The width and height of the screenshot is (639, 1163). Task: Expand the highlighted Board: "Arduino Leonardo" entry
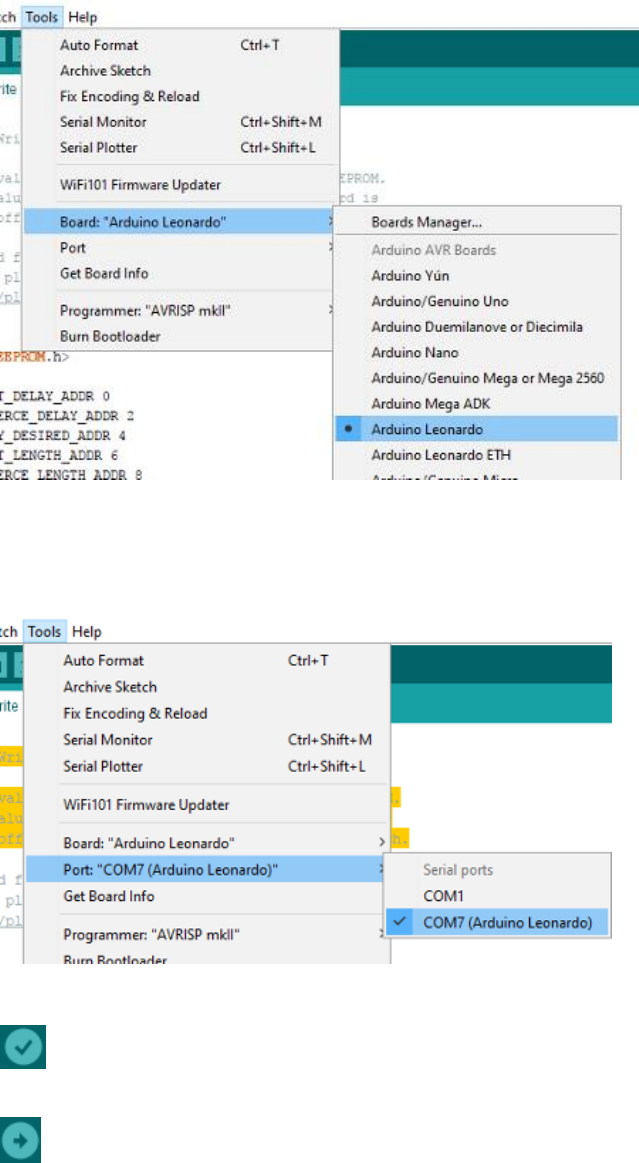pos(179,222)
